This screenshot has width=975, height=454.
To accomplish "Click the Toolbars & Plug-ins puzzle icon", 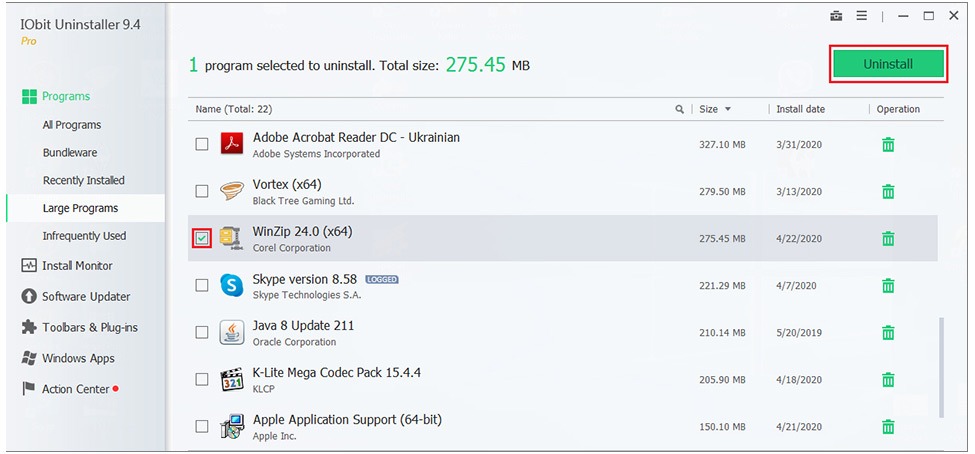I will 29,327.
